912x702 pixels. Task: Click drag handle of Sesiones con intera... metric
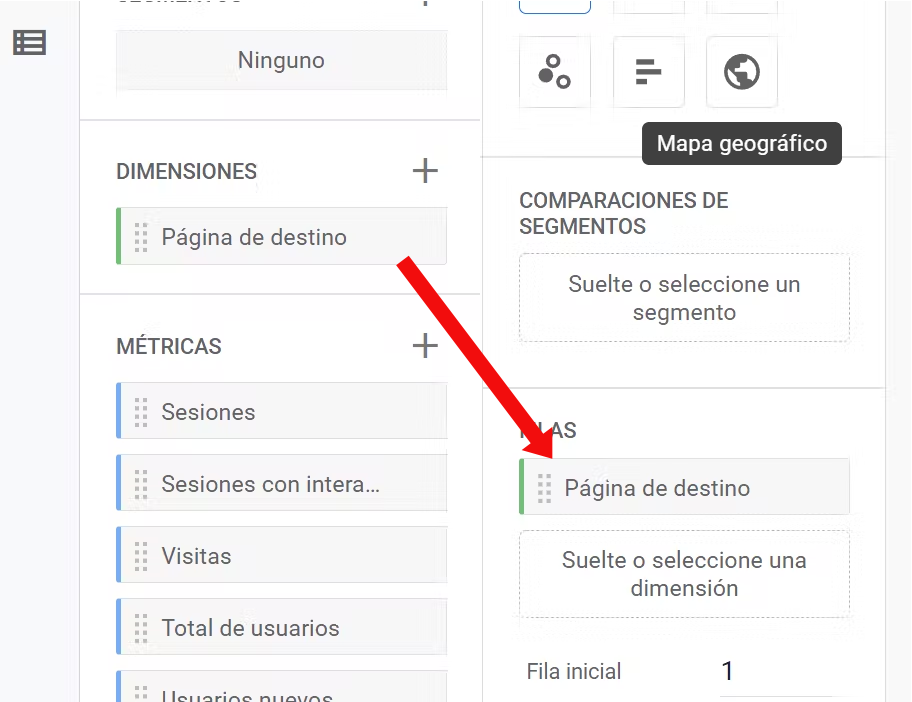pos(141,484)
